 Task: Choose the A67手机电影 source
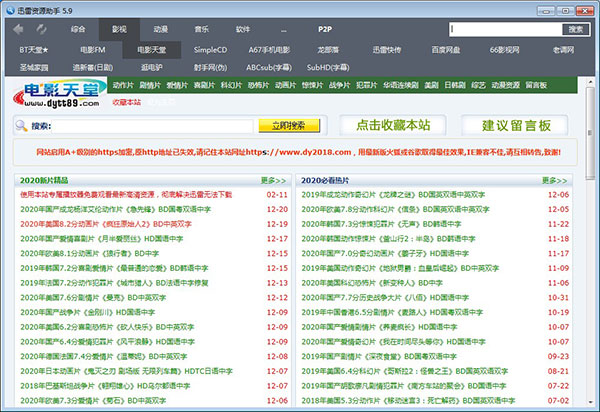tap(269, 50)
